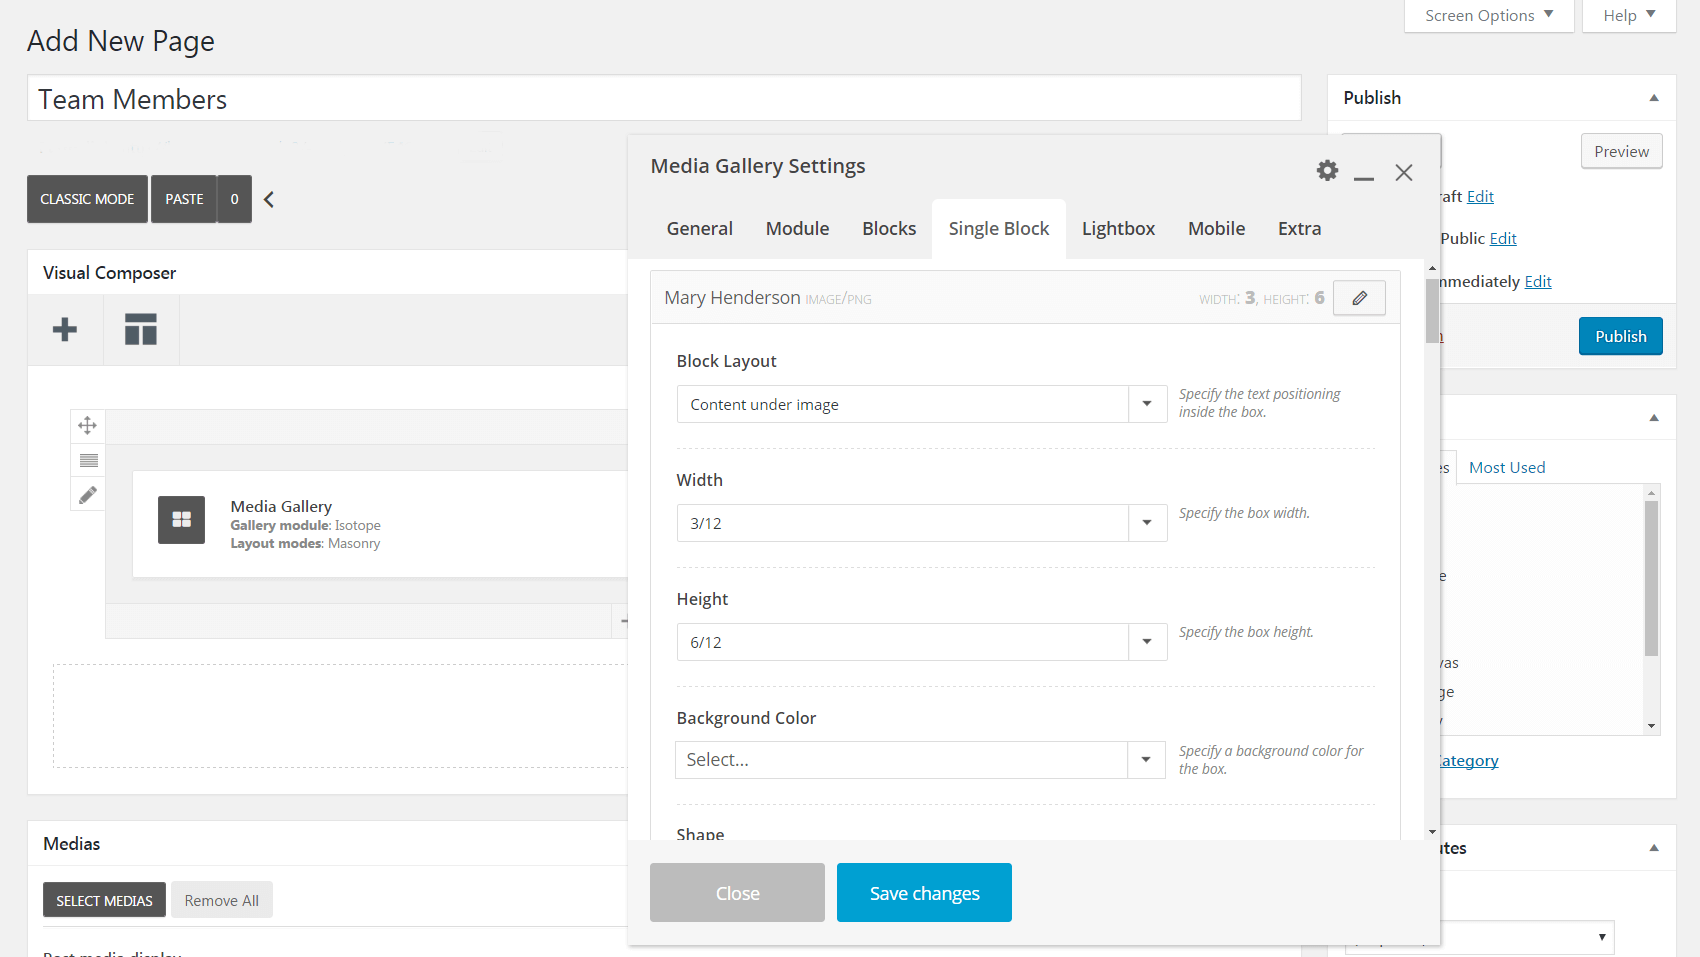Switch to CLASSIC MODE
The height and width of the screenshot is (957, 1700).
tap(87, 199)
